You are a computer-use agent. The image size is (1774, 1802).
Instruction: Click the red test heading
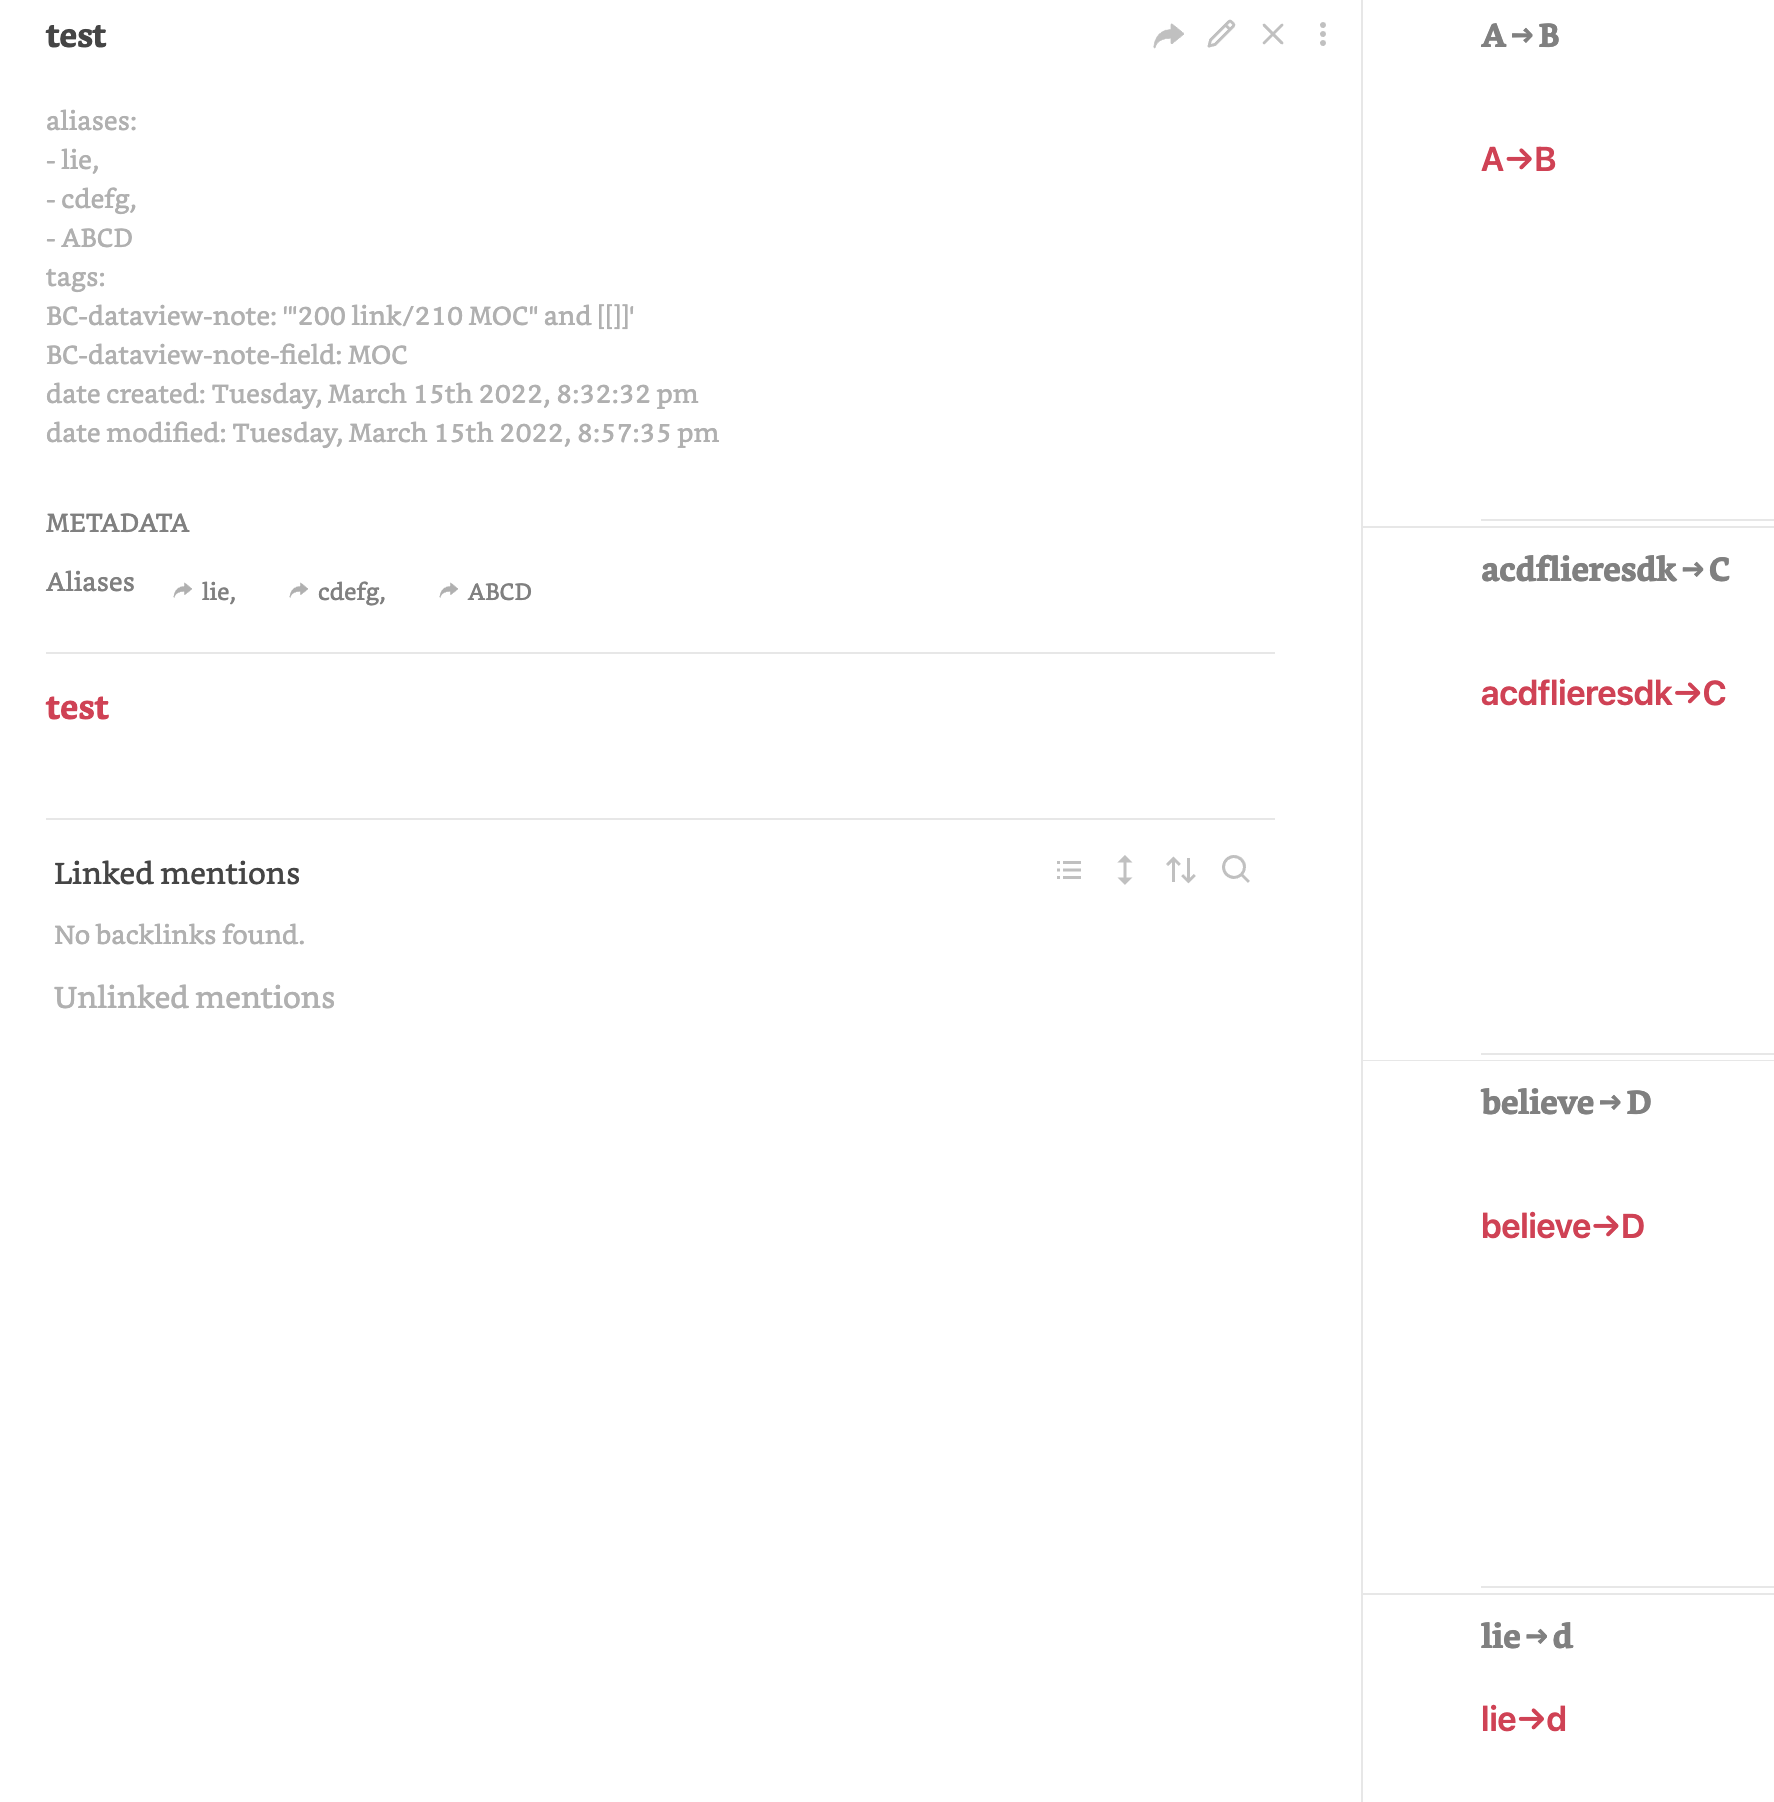pyautogui.click(x=77, y=708)
